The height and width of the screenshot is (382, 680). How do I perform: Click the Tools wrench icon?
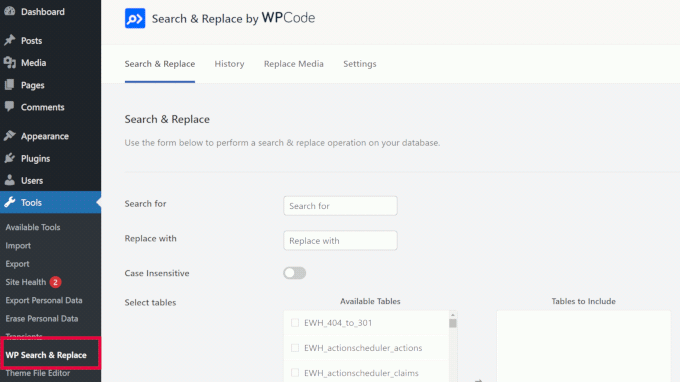click(x=10, y=202)
